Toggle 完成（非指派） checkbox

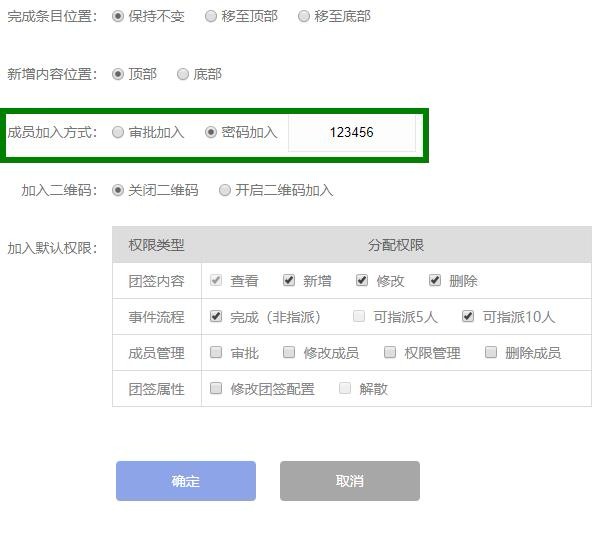click(x=216, y=316)
